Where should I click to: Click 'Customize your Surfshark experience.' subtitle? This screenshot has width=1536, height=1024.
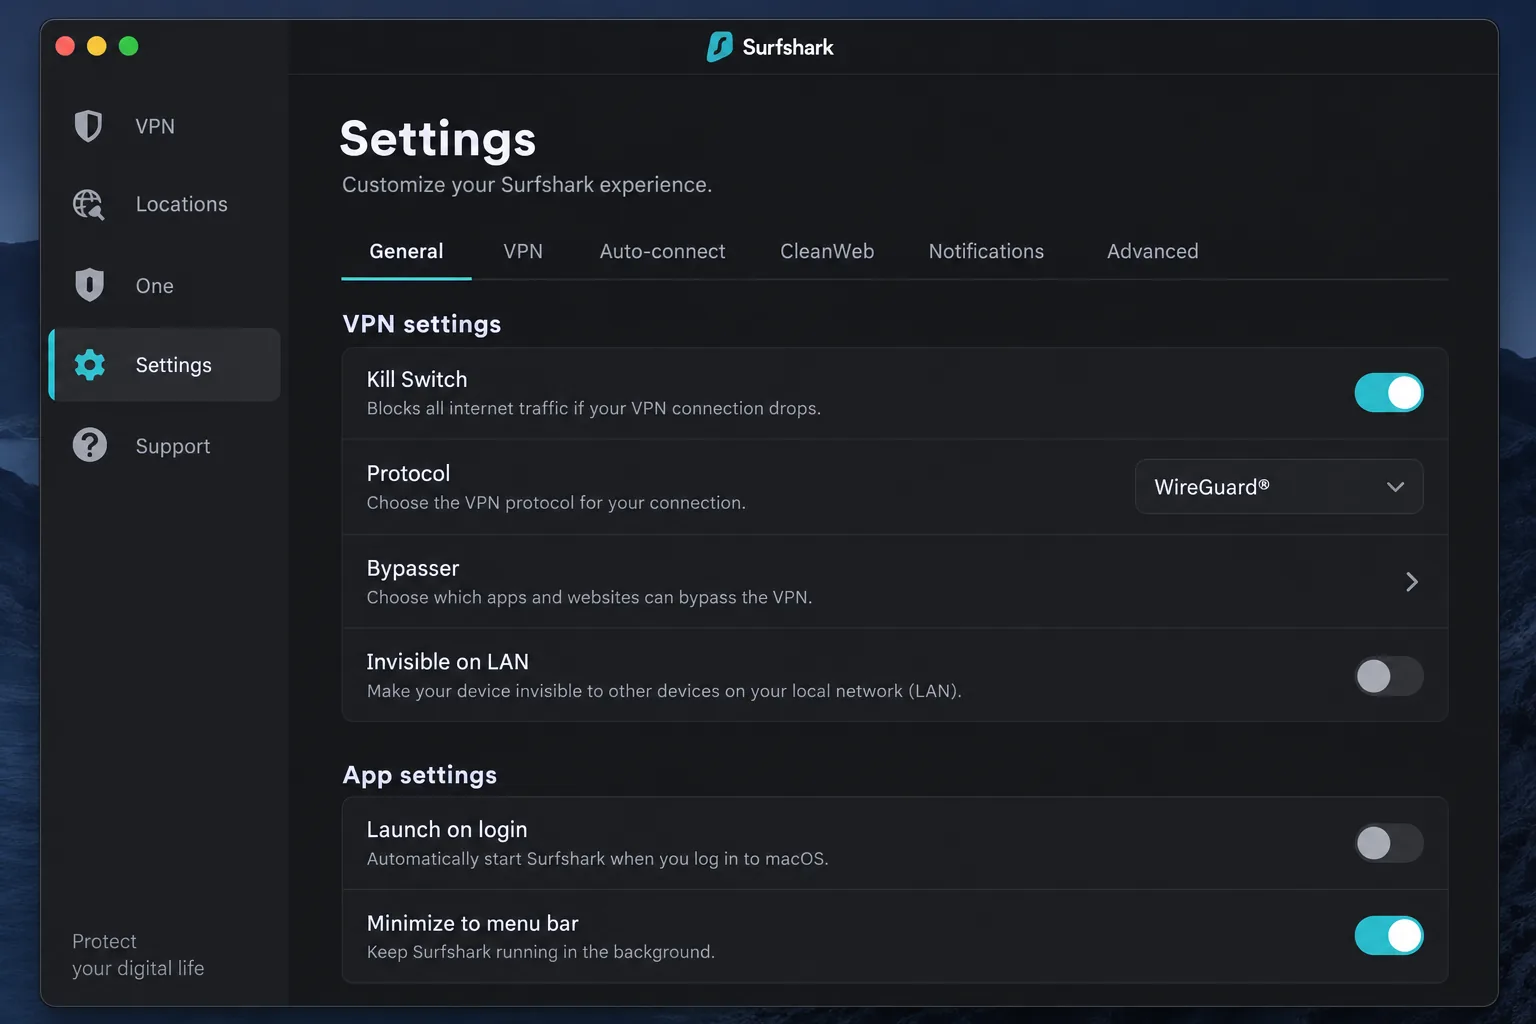point(527,185)
